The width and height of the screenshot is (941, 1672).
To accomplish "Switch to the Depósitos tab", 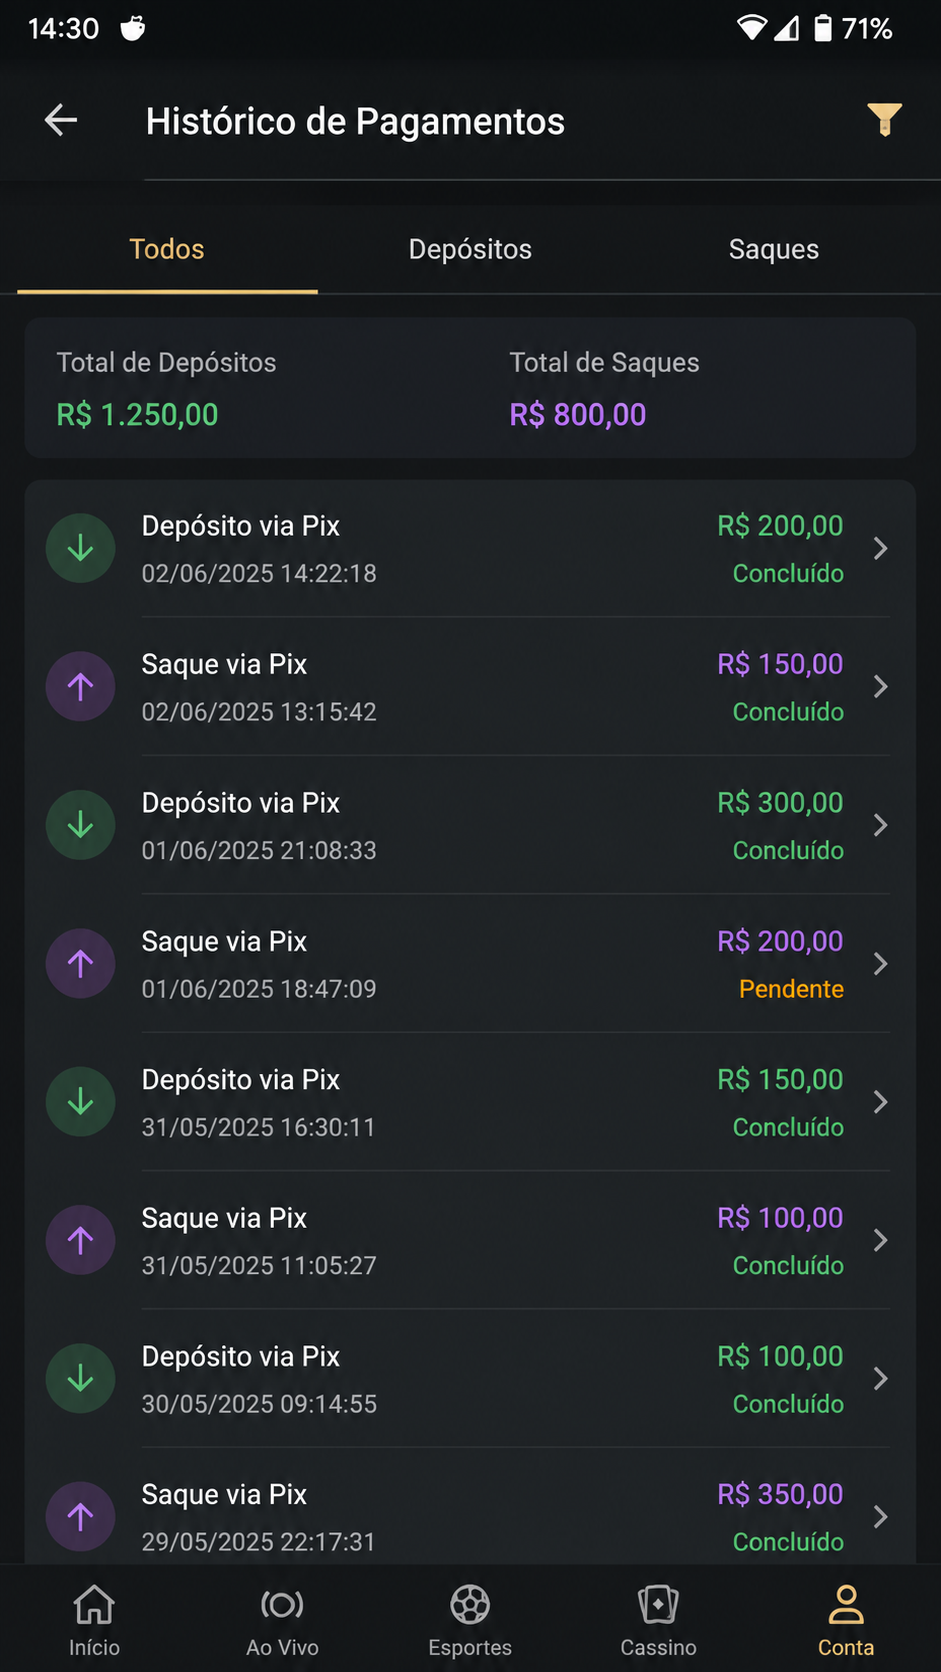I will click(470, 249).
